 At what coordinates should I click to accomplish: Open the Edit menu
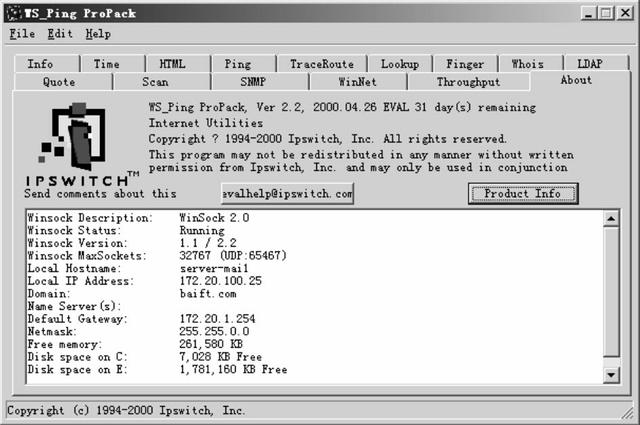[60, 33]
